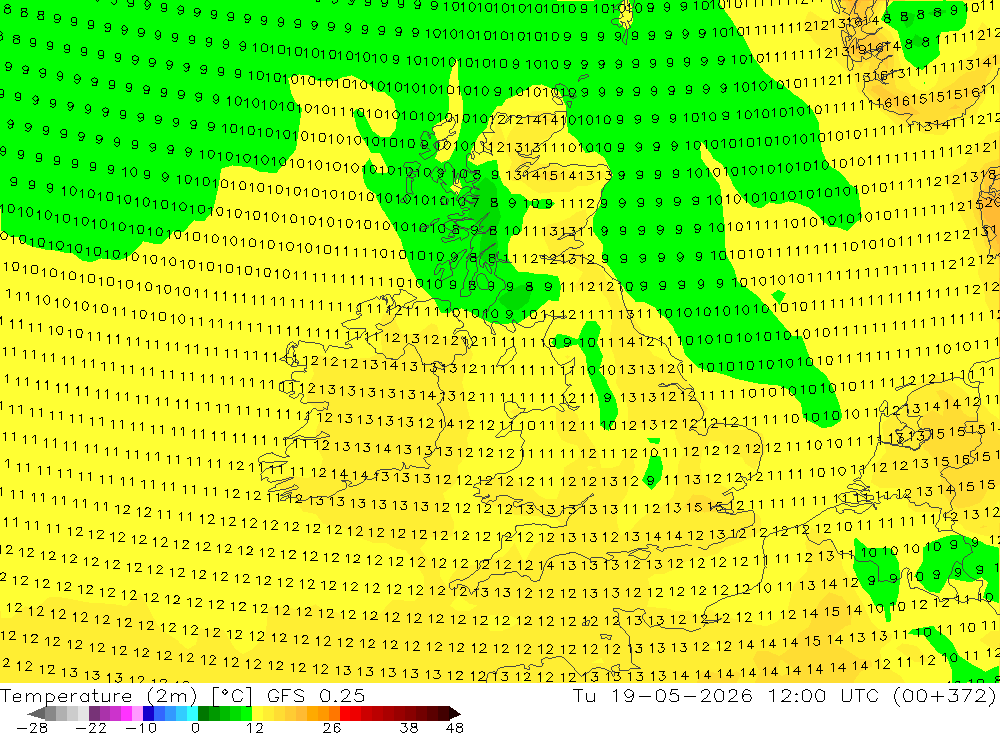Click the dark maroon right arrow end of legend

(x=455, y=713)
